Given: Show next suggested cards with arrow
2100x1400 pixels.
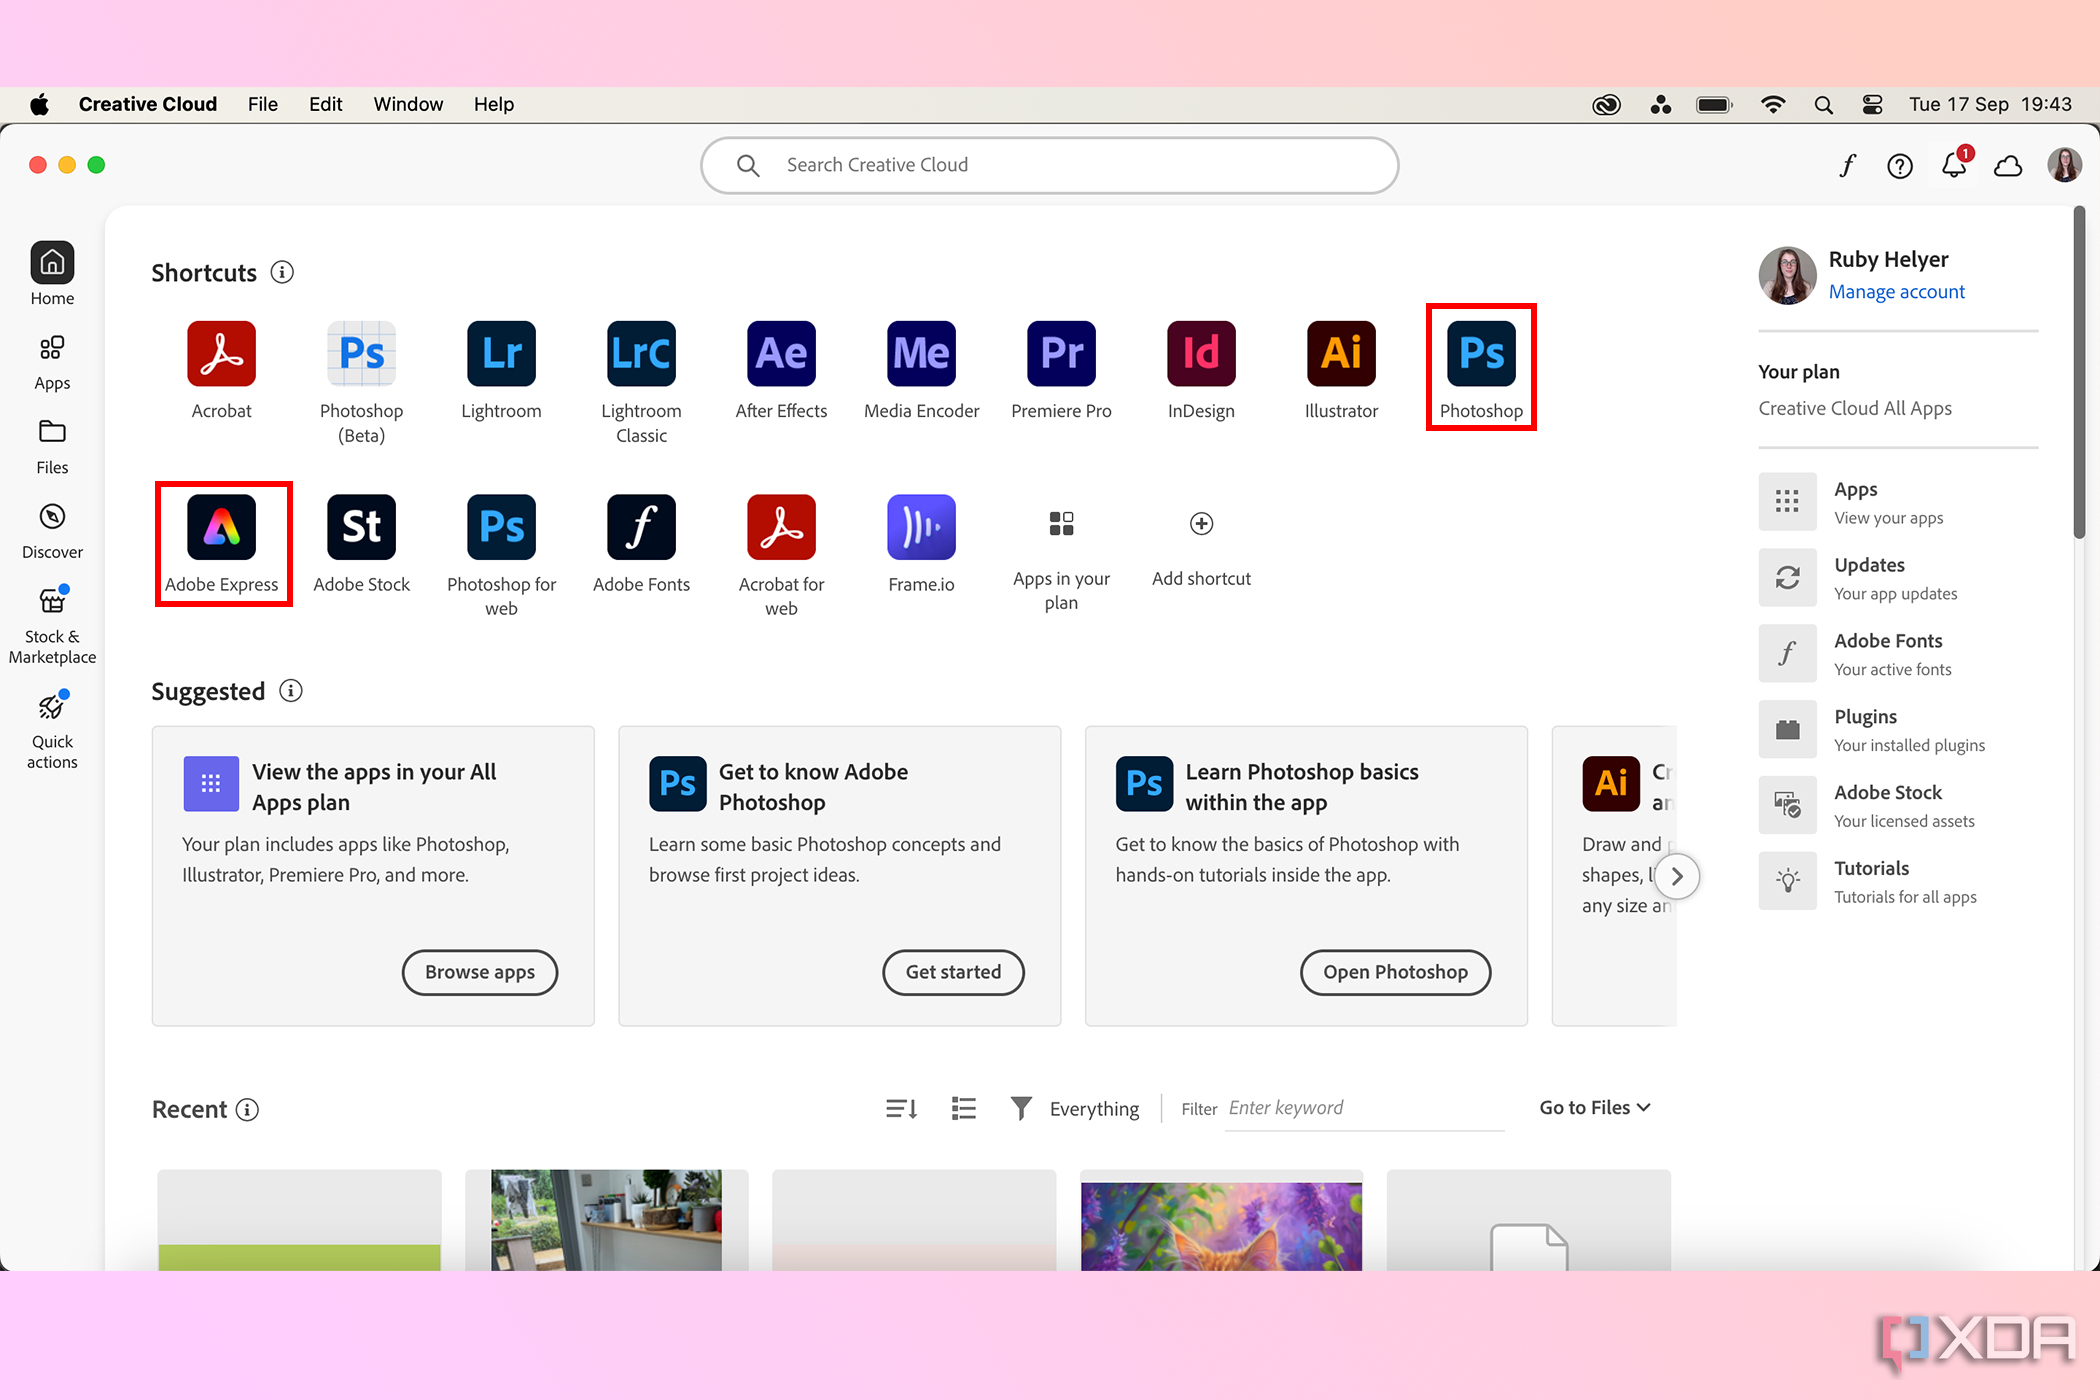Looking at the screenshot, I should [1677, 877].
